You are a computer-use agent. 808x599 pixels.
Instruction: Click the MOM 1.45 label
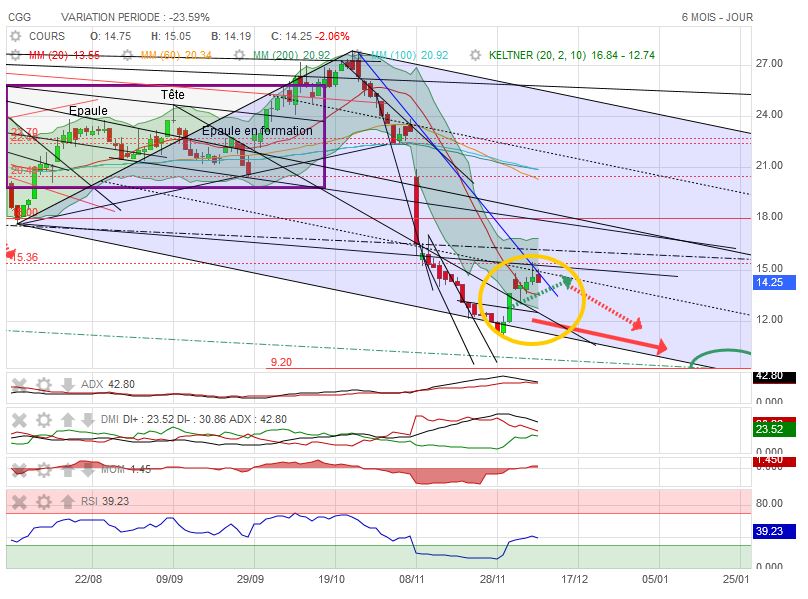coord(126,470)
